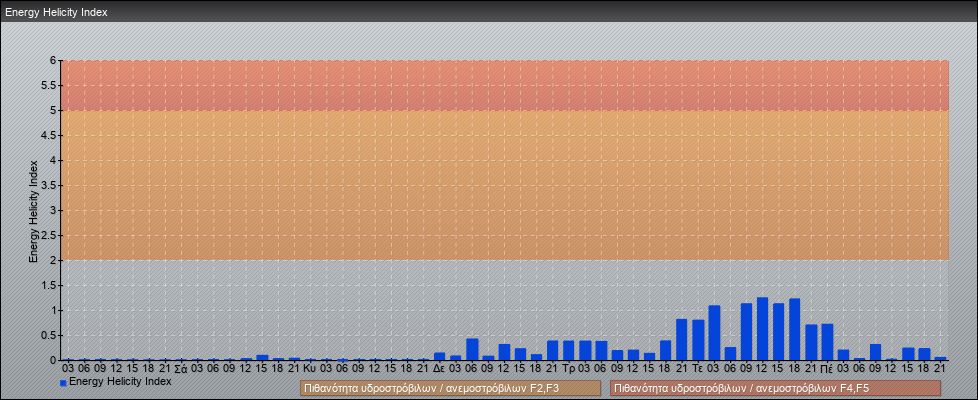
Task: Select the F4,F5 tornado probability legend box
Action: pos(775,388)
